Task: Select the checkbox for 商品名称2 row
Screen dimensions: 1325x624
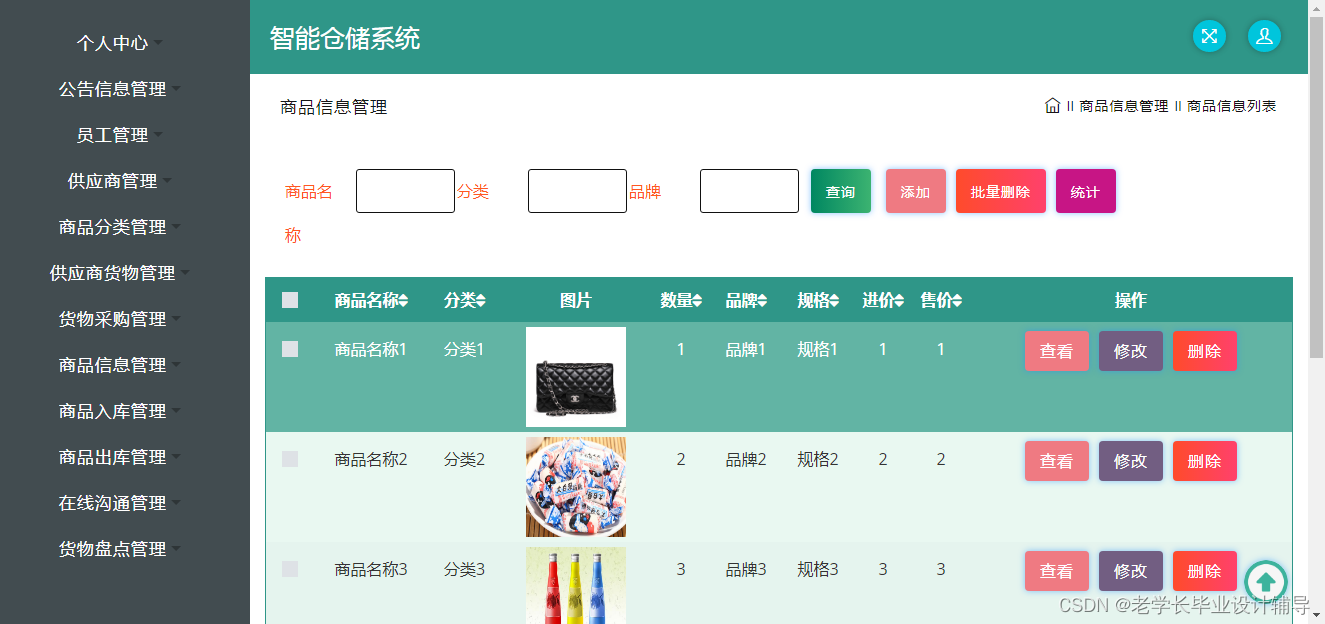Action: point(290,457)
